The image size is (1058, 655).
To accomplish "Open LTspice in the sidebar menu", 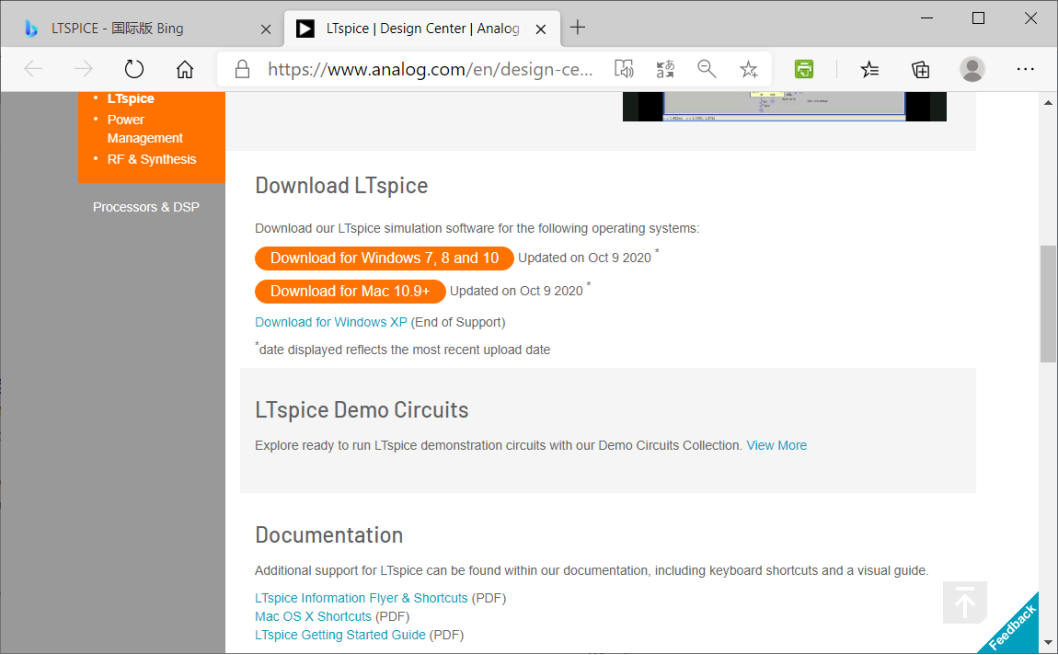I will click(131, 98).
